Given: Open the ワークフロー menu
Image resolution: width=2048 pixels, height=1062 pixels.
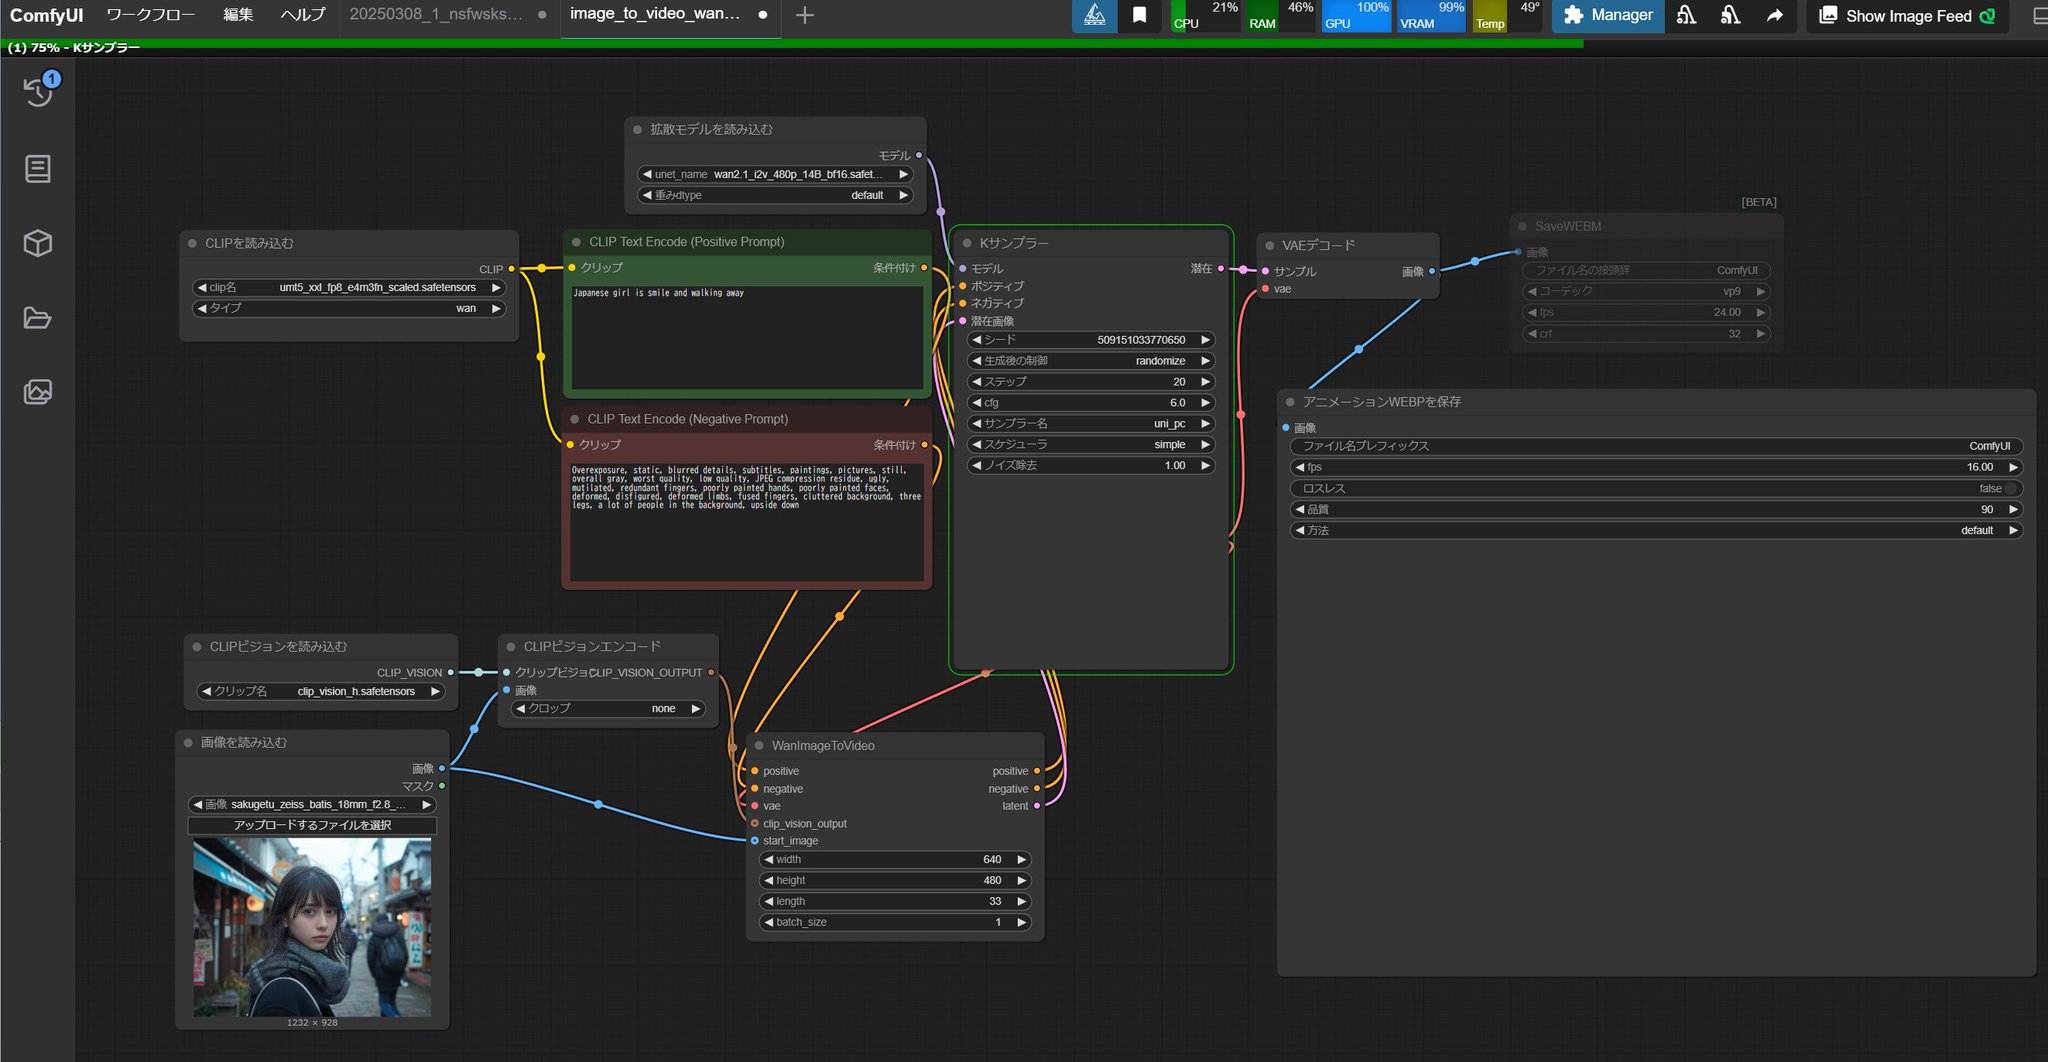Looking at the screenshot, I should point(150,15).
